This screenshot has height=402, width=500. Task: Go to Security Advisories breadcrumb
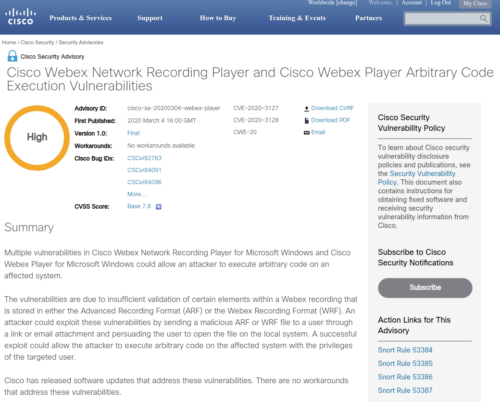pyautogui.click(x=81, y=42)
